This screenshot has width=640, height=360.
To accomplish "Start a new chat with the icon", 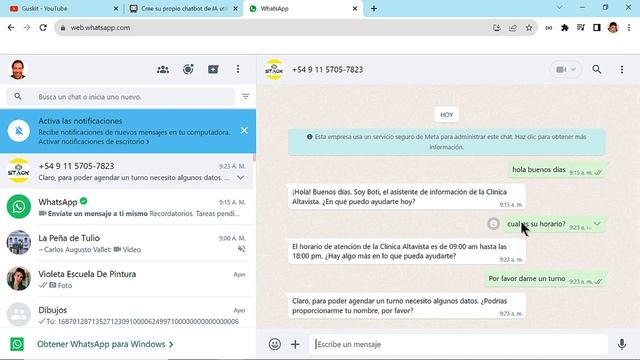I will point(213,69).
